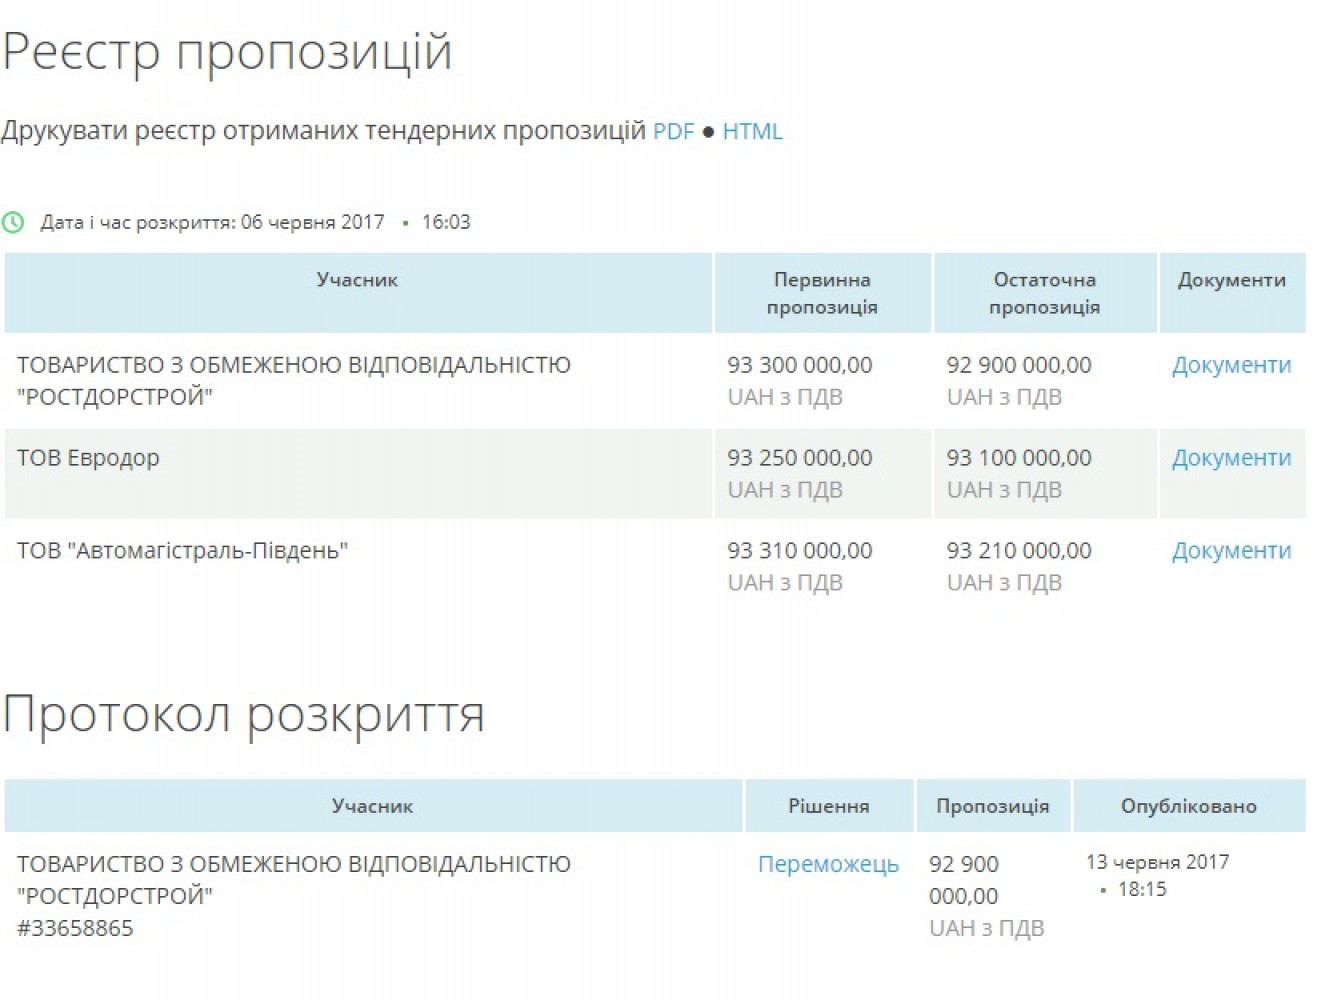Click the 18:15 publication time
The image size is (1317, 1000).
click(x=1142, y=889)
